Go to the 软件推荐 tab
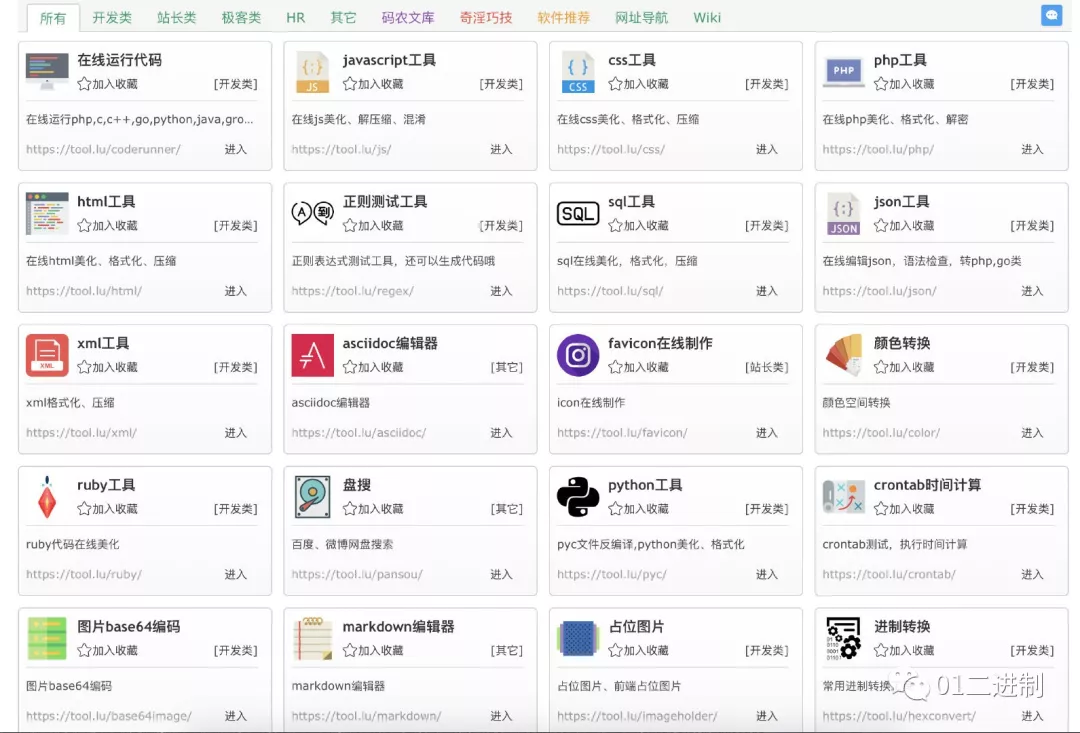The height and width of the screenshot is (733, 1080). pyautogui.click(x=563, y=18)
